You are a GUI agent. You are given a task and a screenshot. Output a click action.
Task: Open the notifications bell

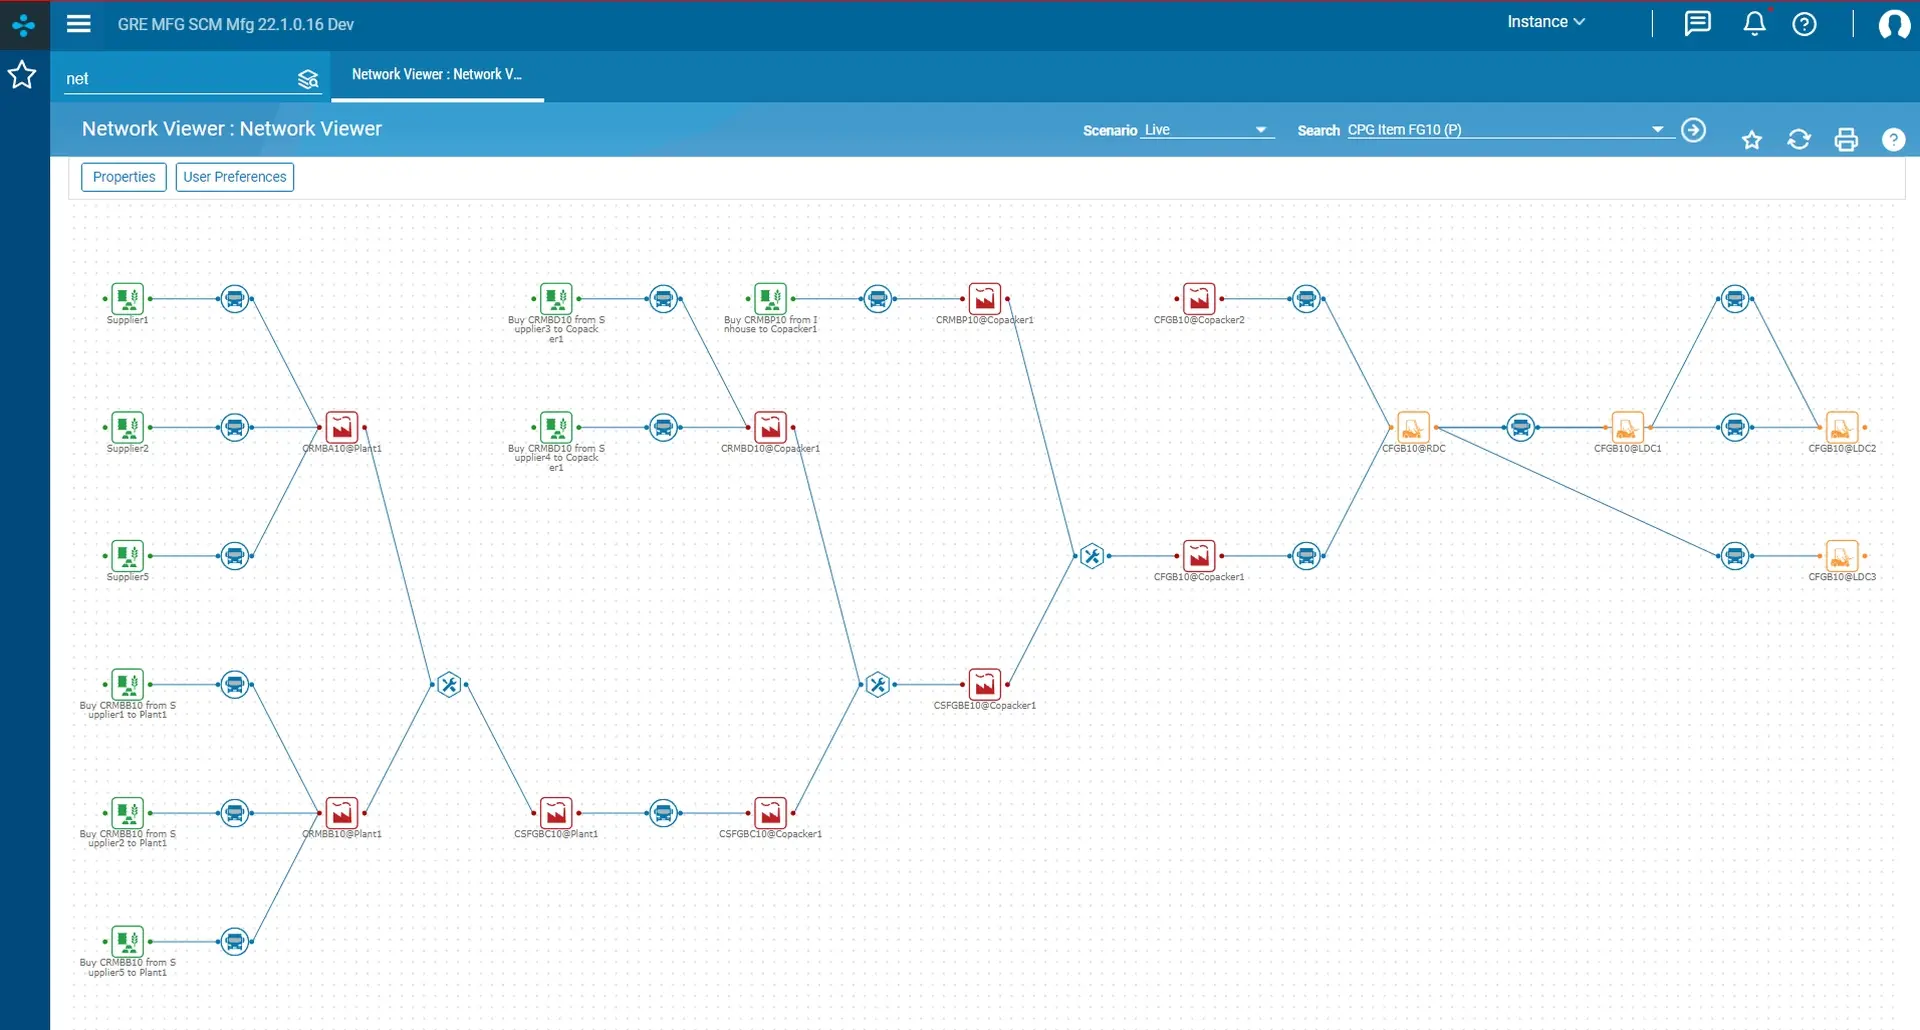tap(1755, 23)
